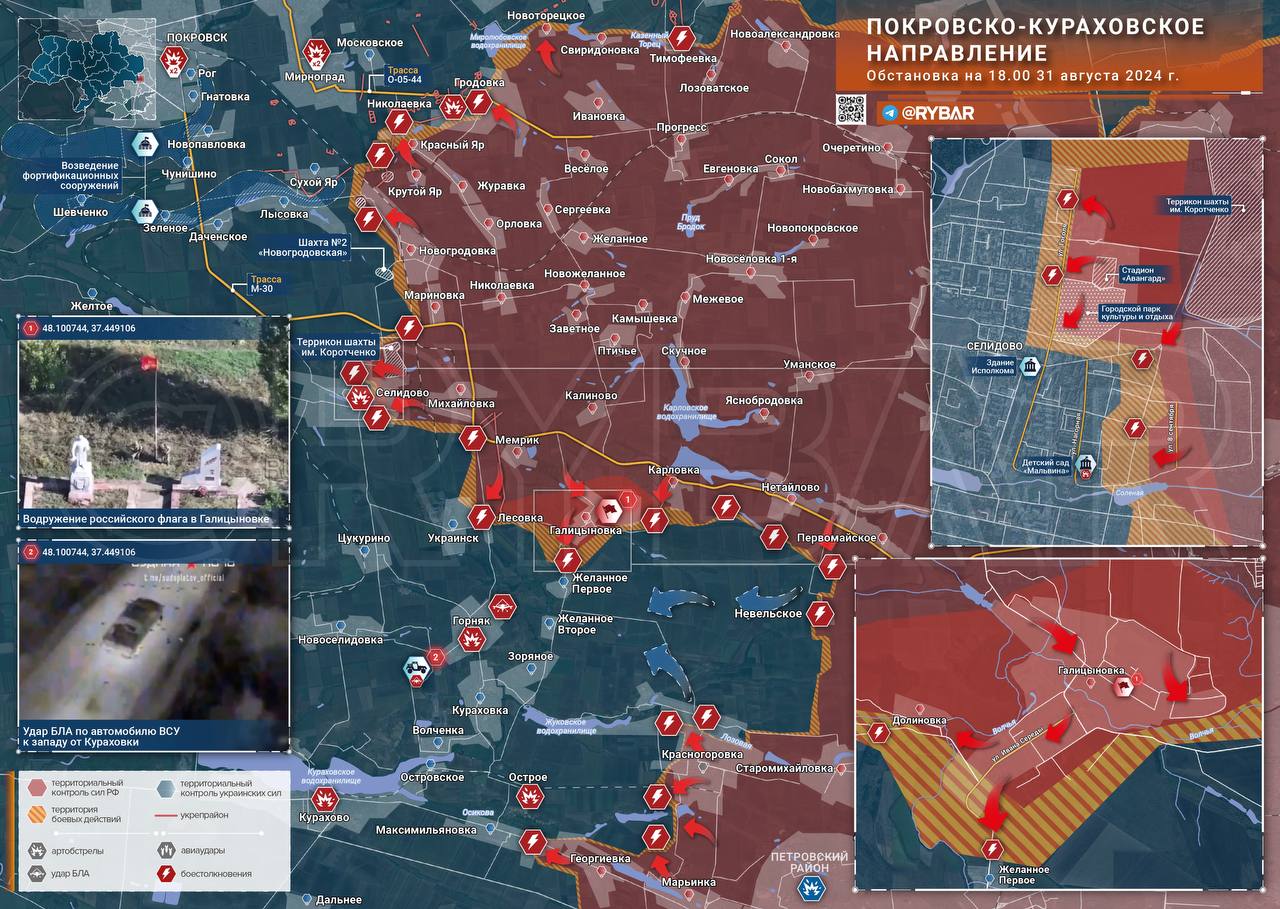Screen dimensions: 1280x909
Task: Click the drone strike icon near Горняк
Action: [x=502, y=605]
